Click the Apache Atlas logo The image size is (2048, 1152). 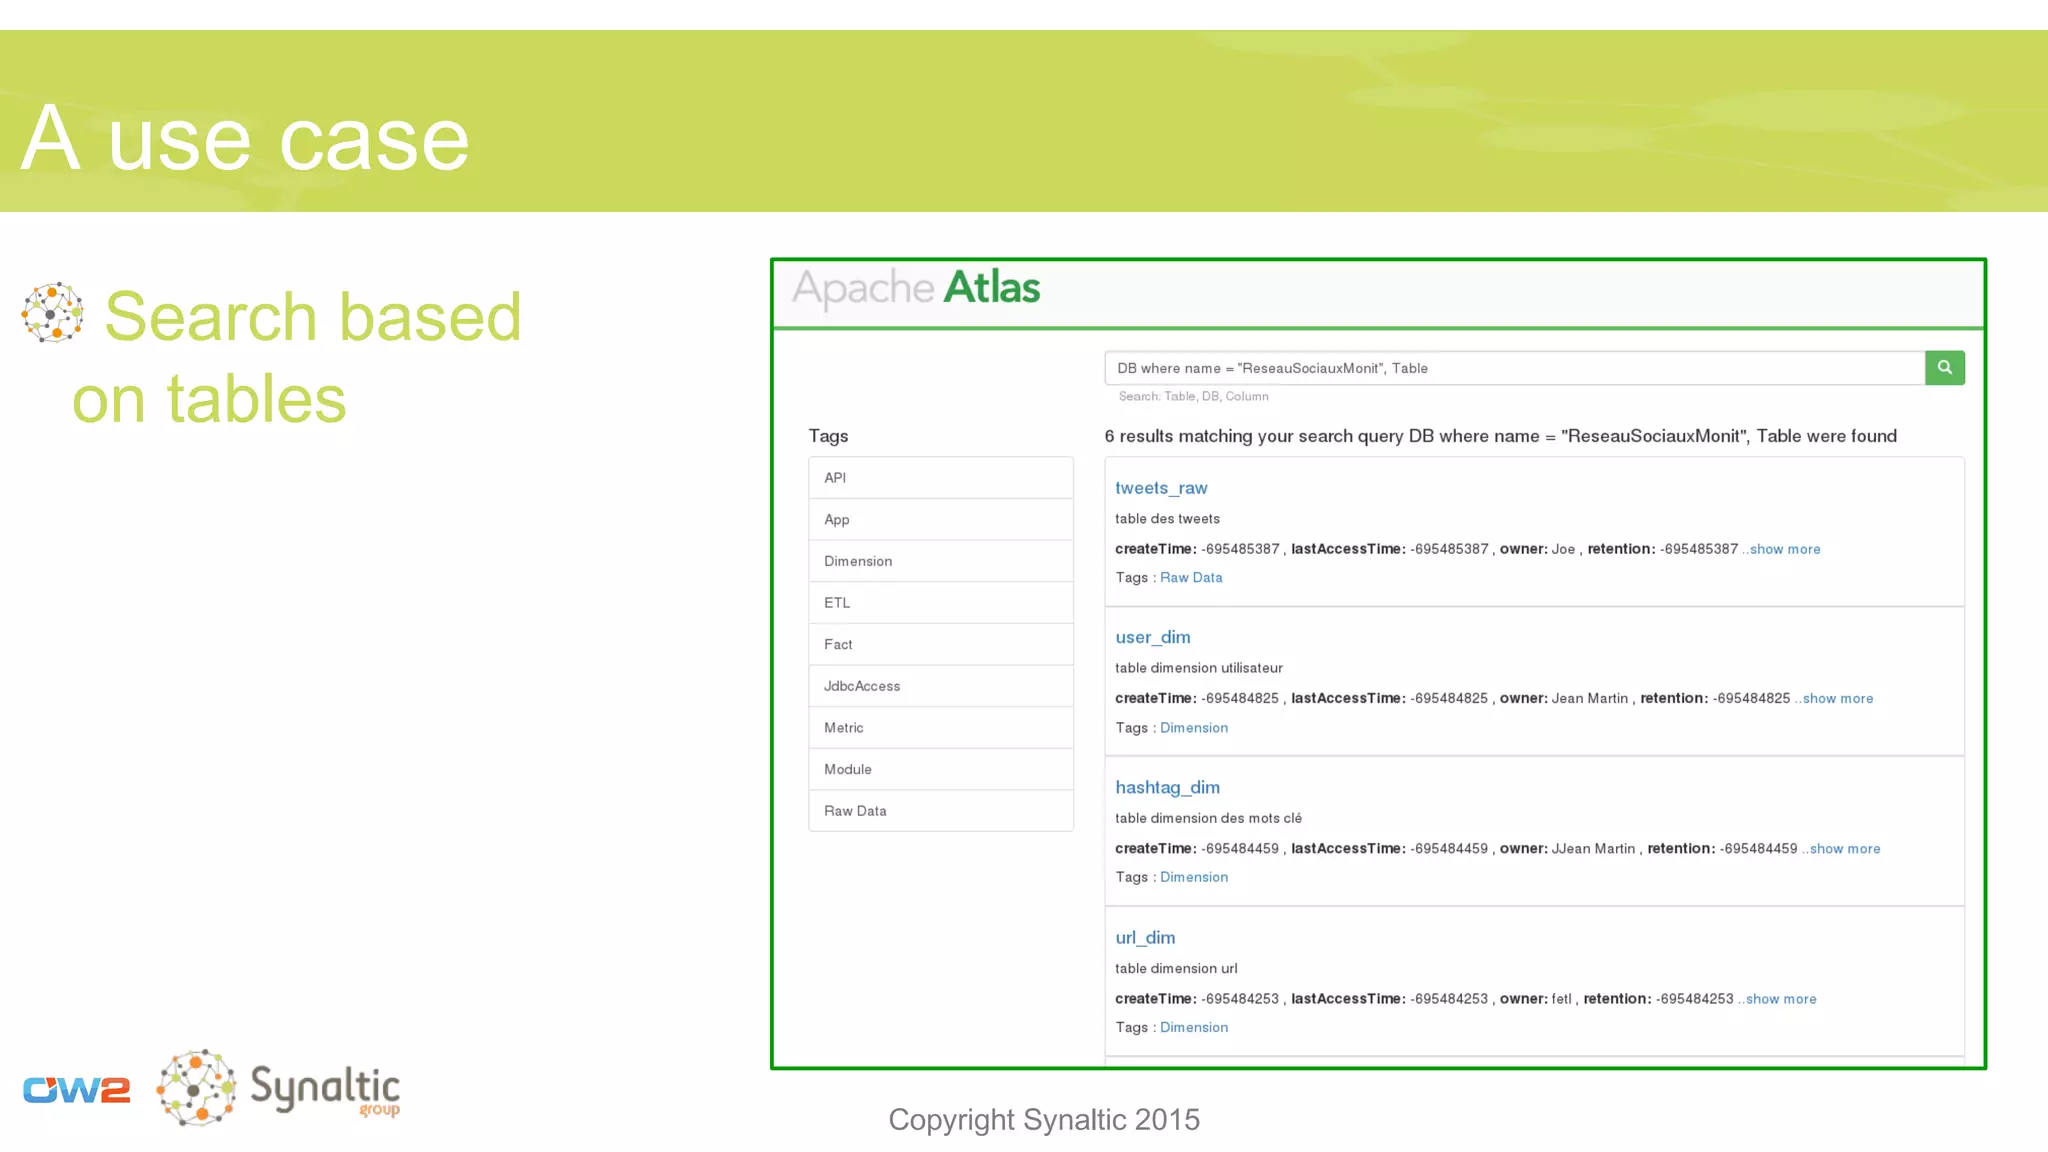pos(916,288)
